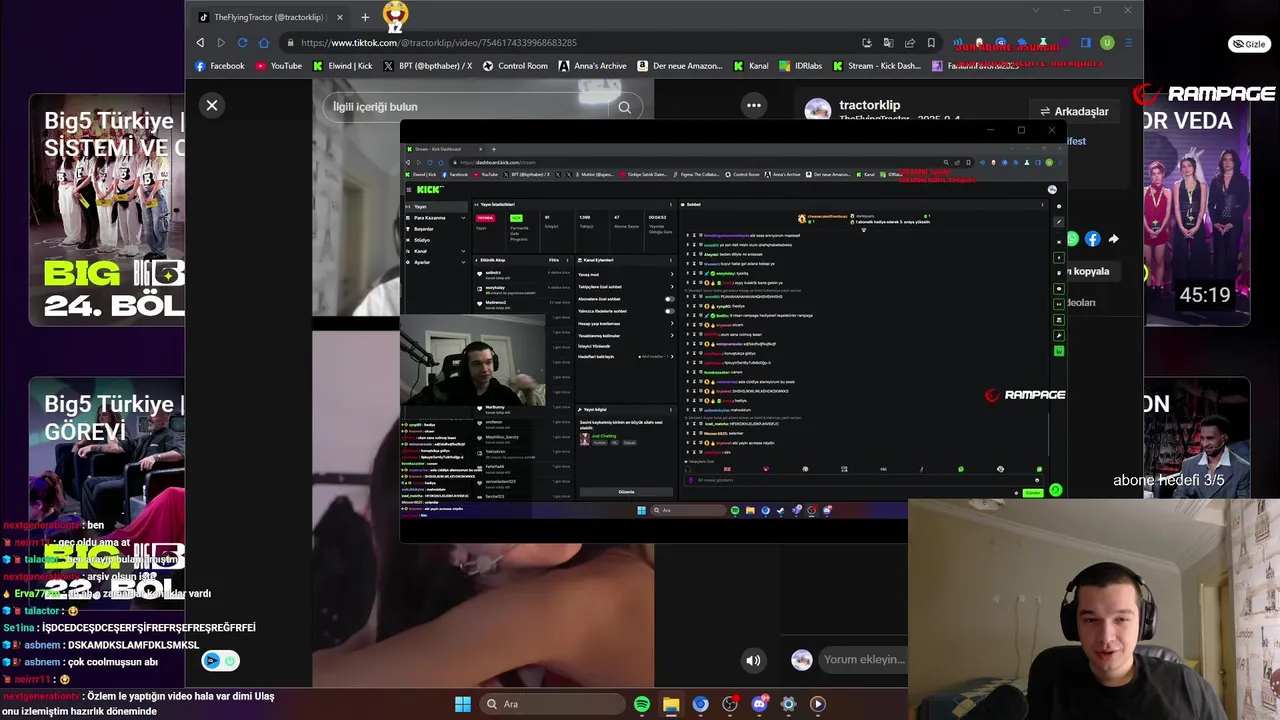Open the Facebook bookmark
Viewport: 1280px width, 720px height.
click(x=219, y=66)
